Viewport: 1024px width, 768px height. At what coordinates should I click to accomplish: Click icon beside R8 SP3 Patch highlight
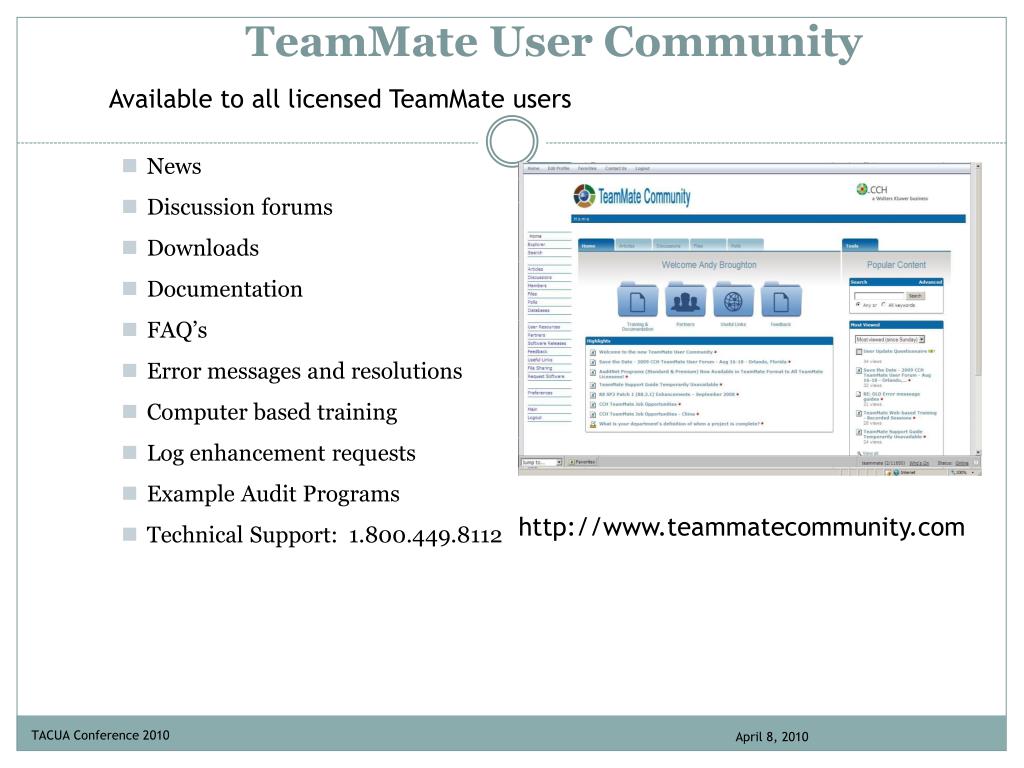coord(593,395)
